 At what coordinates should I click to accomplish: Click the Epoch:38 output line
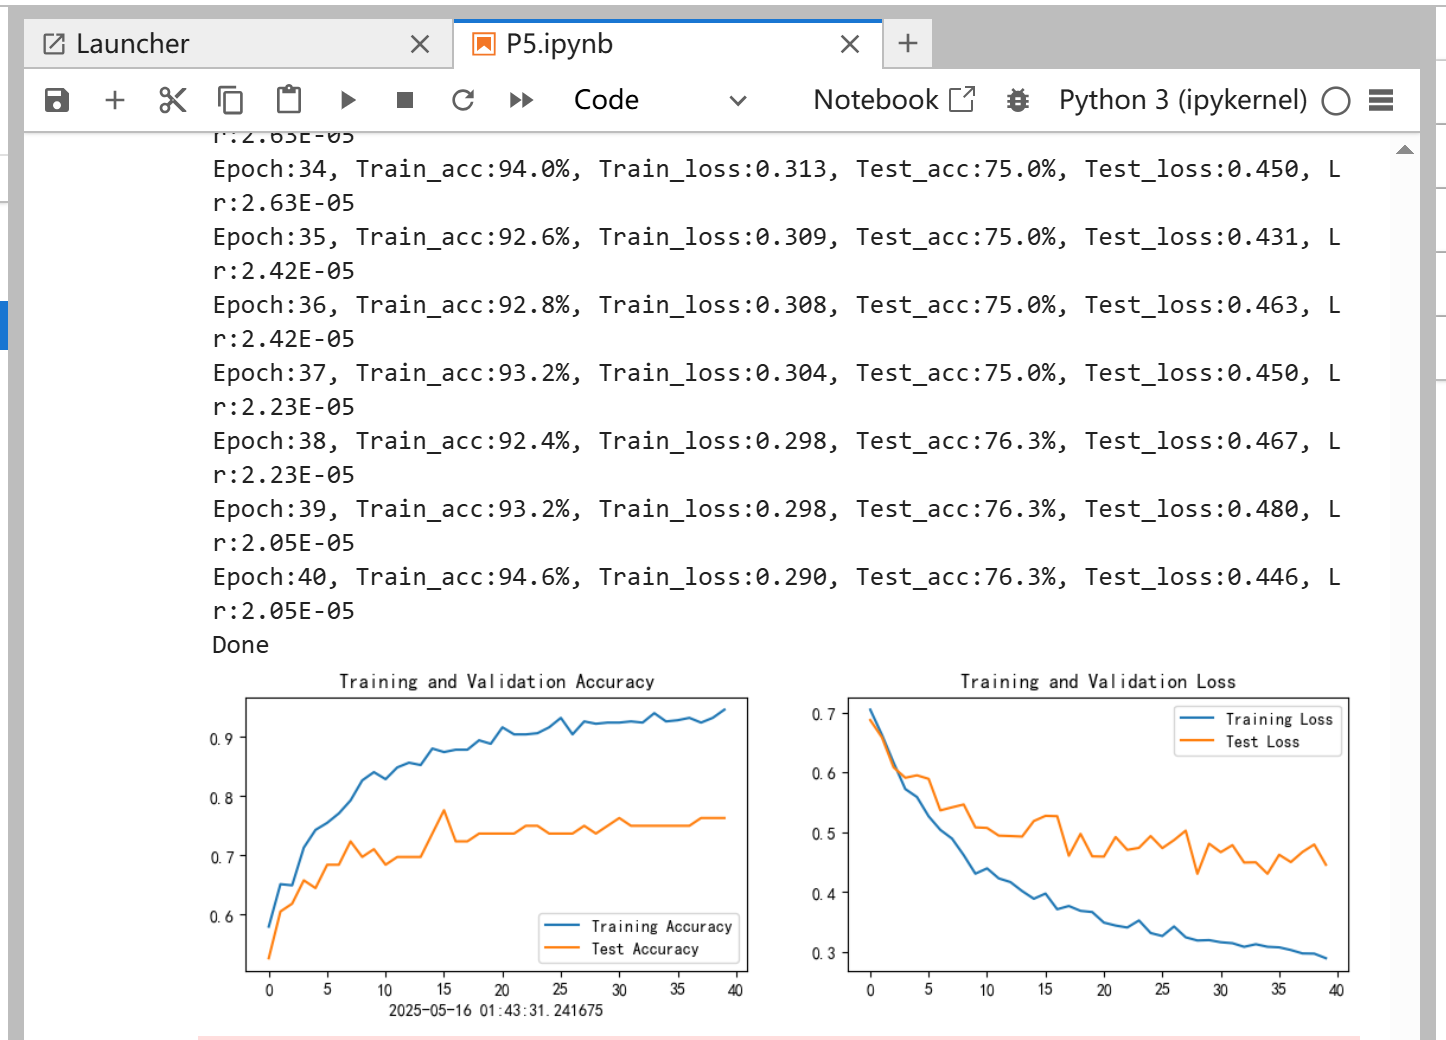[776, 458]
